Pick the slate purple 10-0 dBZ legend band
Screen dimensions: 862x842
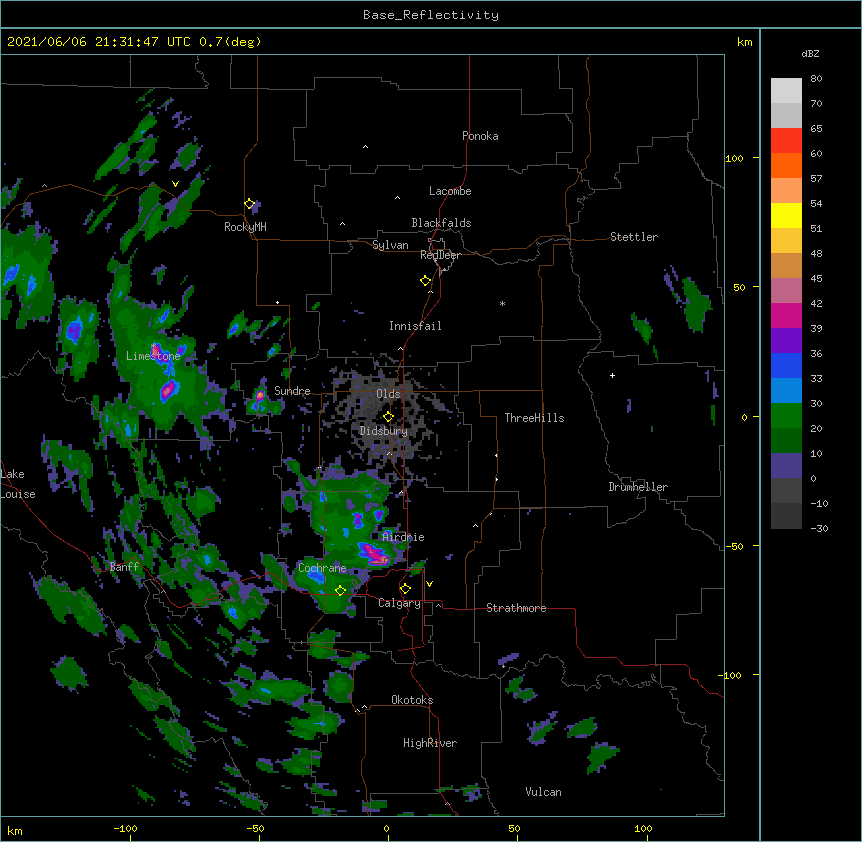786,466
